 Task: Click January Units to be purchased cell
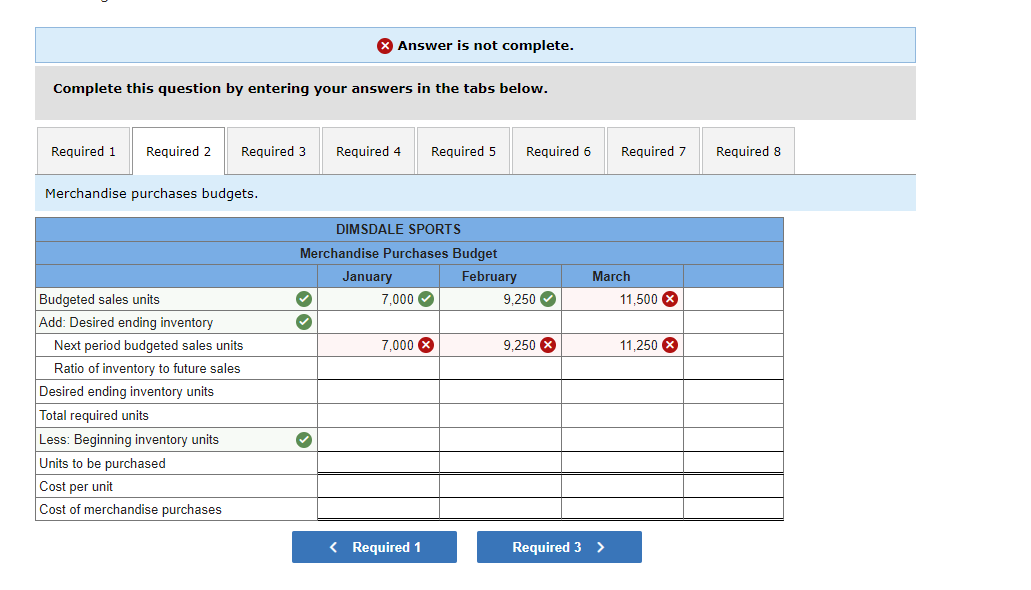click(379, 463)
